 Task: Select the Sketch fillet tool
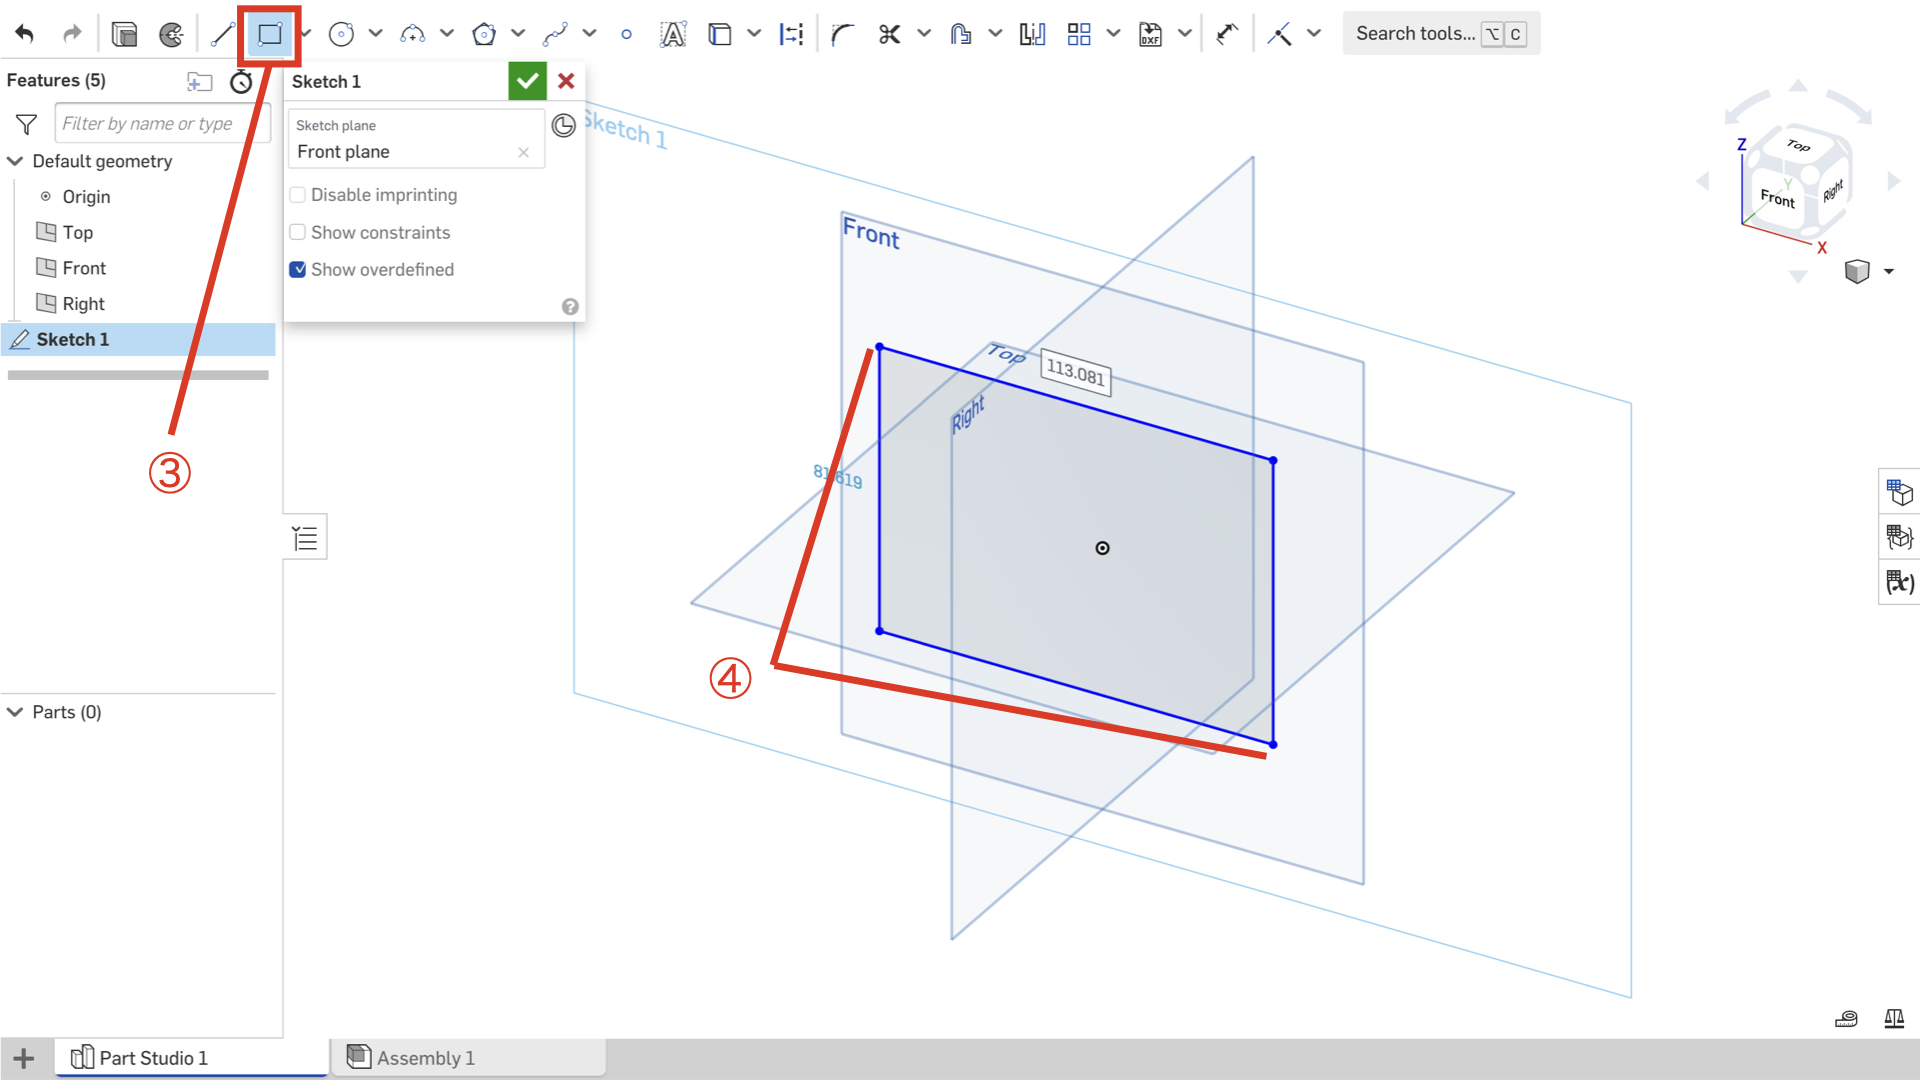pyautogui.click(x=841, y=33)
